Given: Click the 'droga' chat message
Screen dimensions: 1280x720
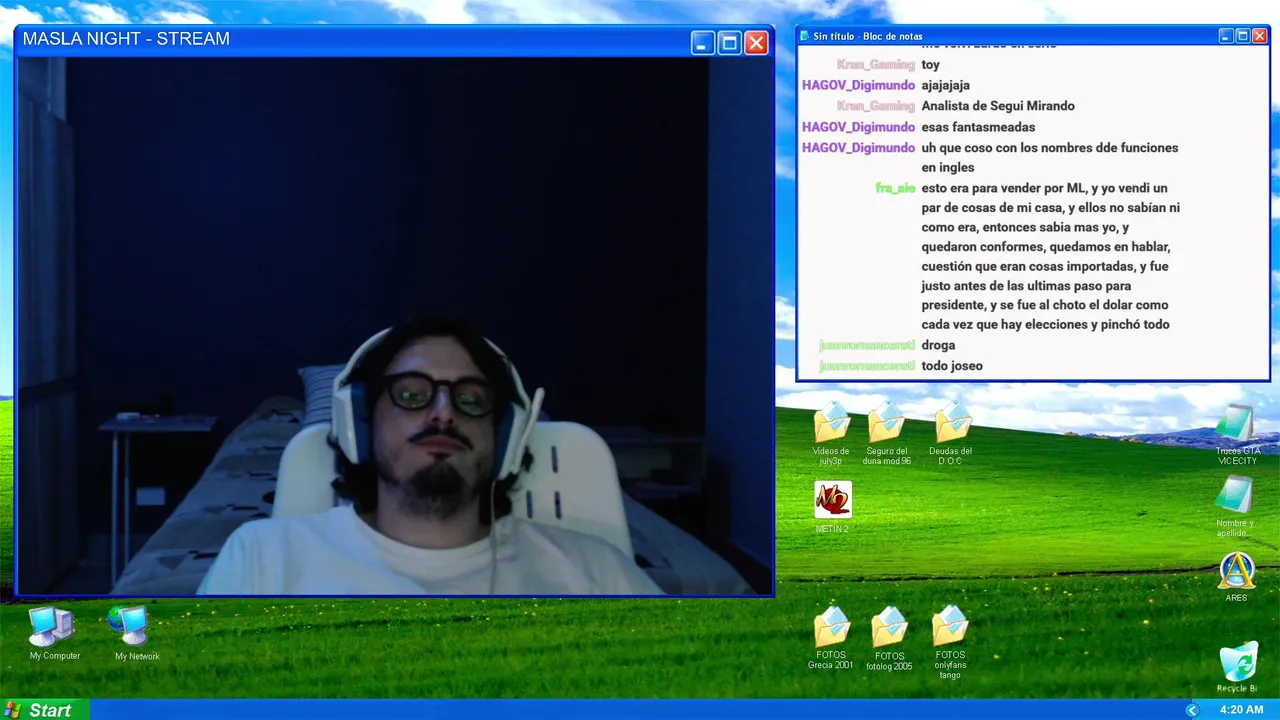Looking at the screenshot, I should coord(938,345).
